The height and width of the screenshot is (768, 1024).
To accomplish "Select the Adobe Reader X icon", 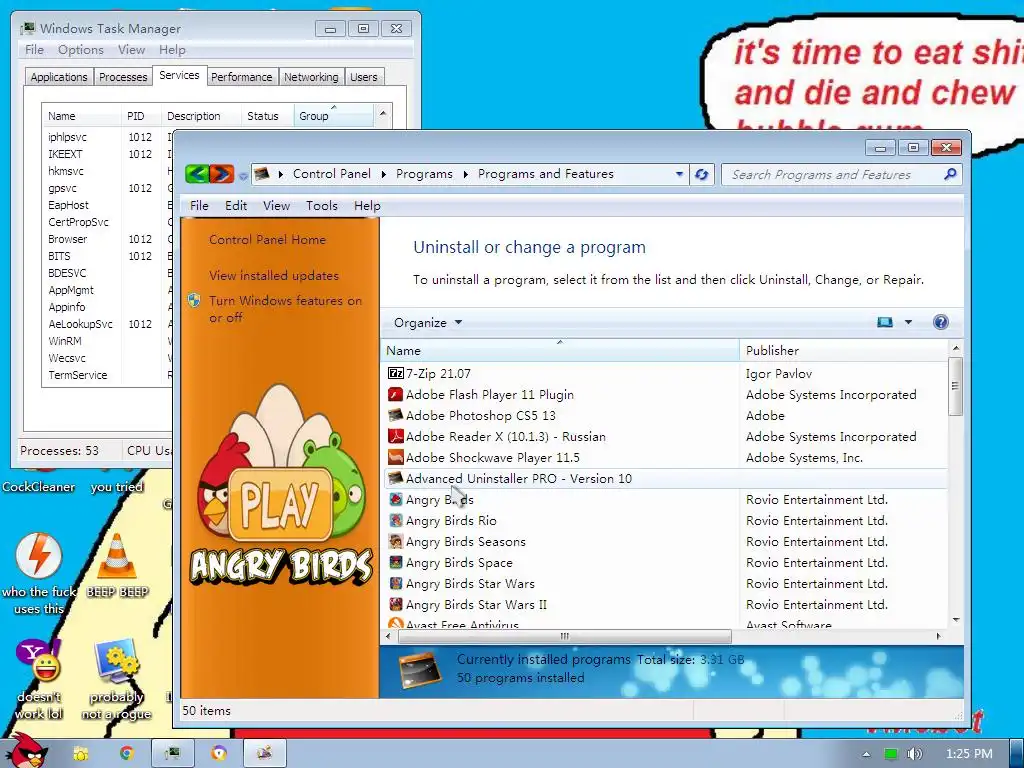I will point(395,436).
